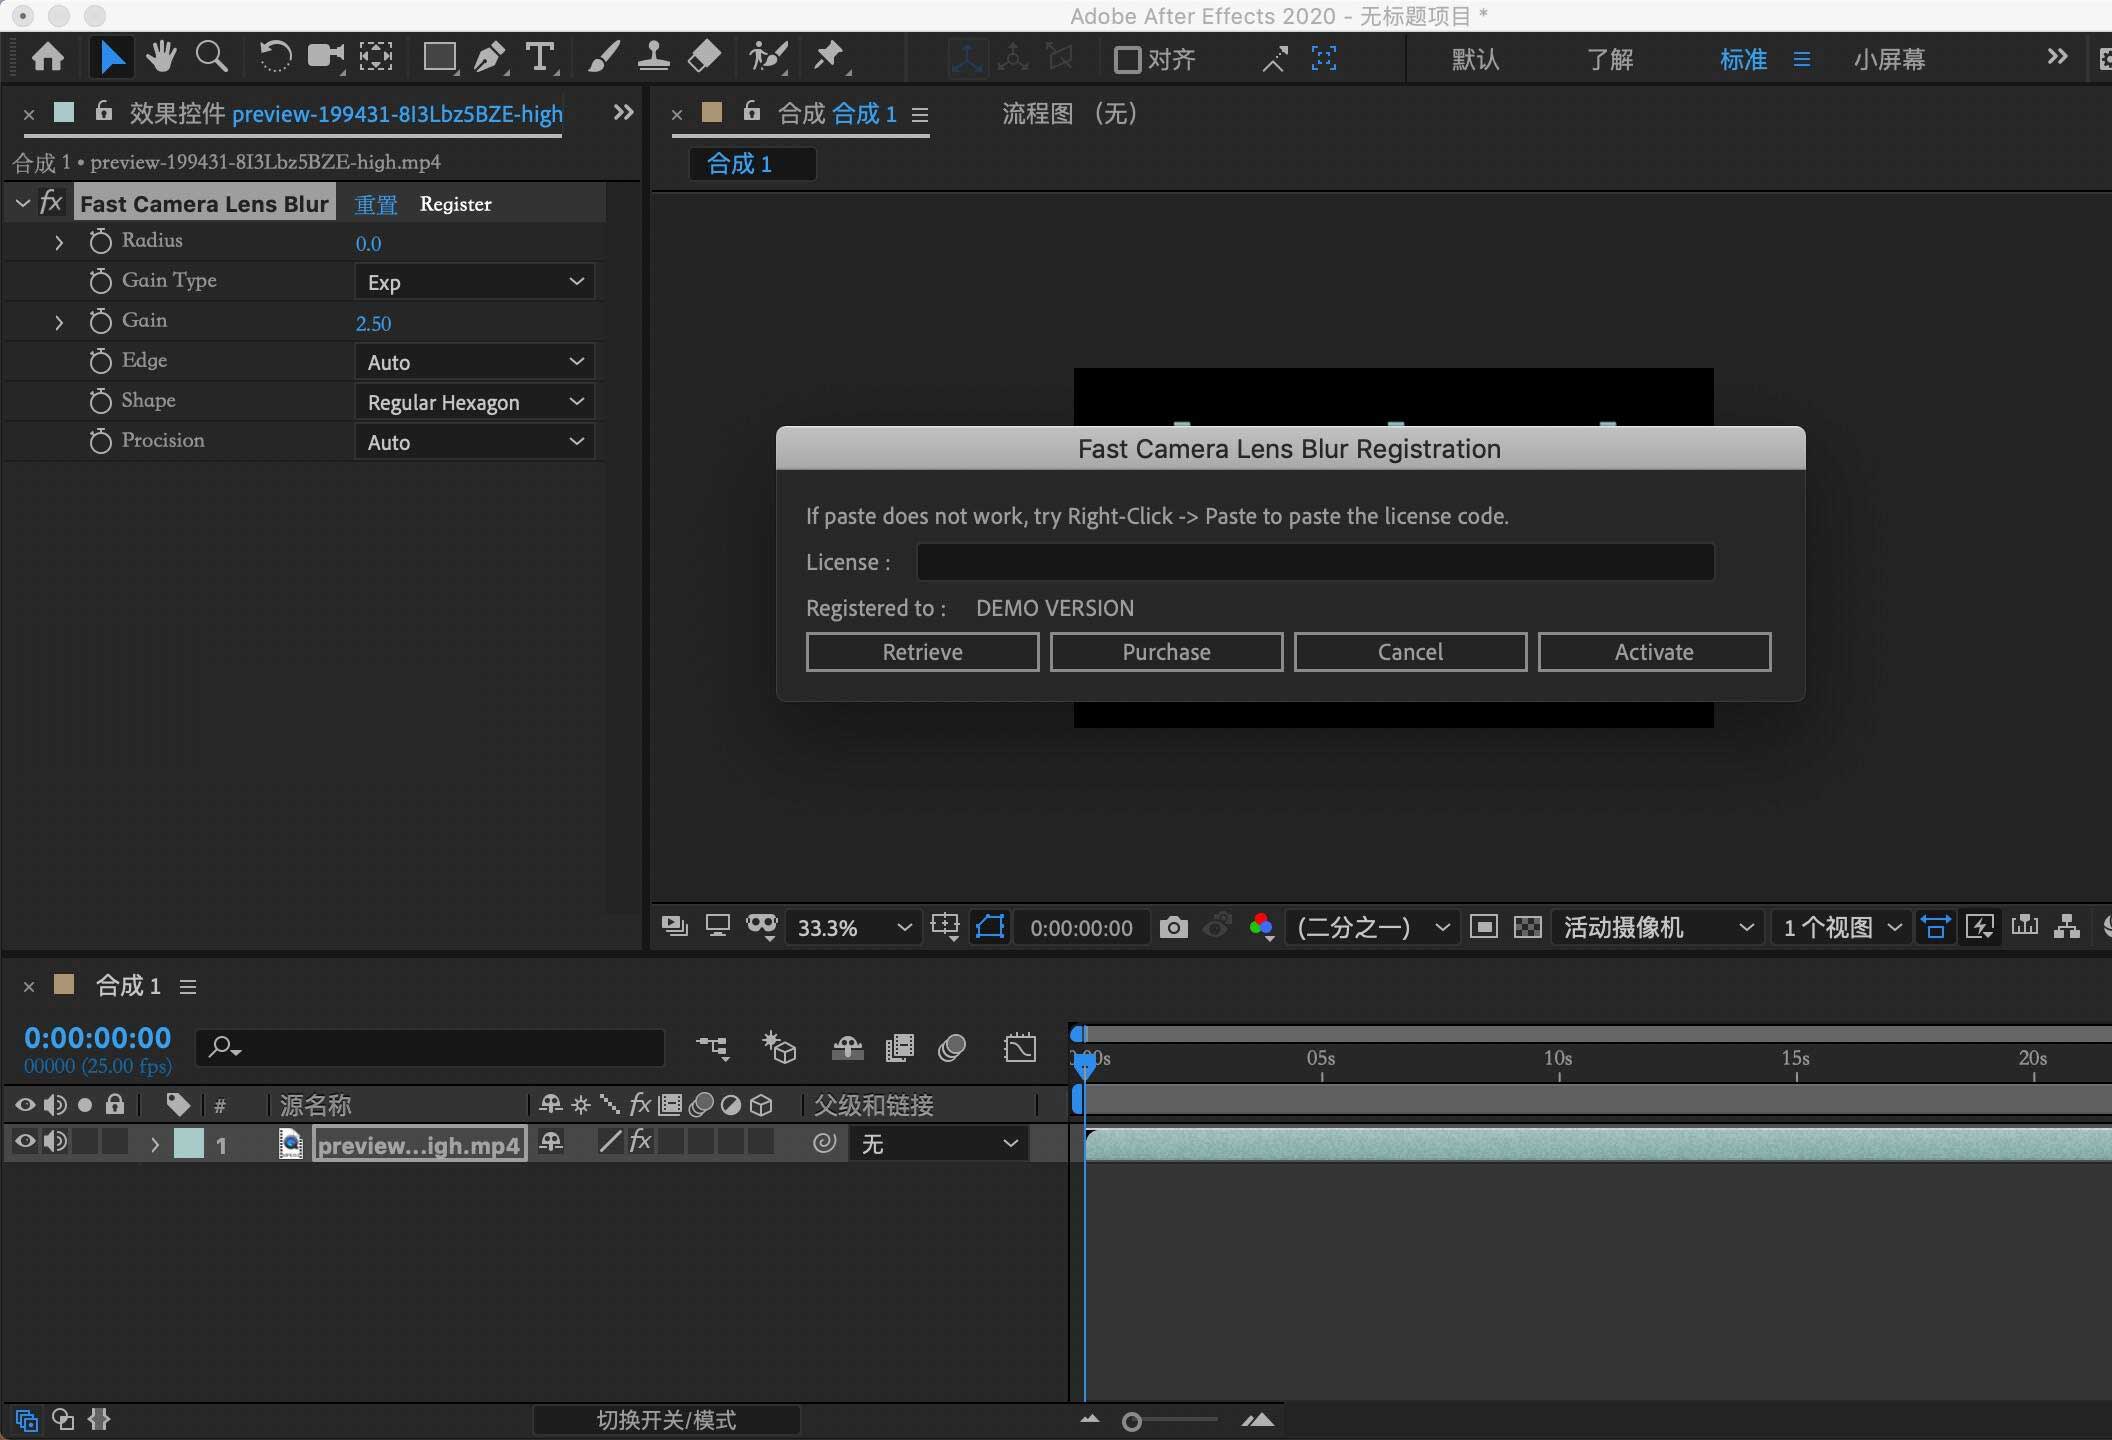Expand the Gain property
Image resolution: width=2112 pixels, height=1440 pixels.
[59, 322]
